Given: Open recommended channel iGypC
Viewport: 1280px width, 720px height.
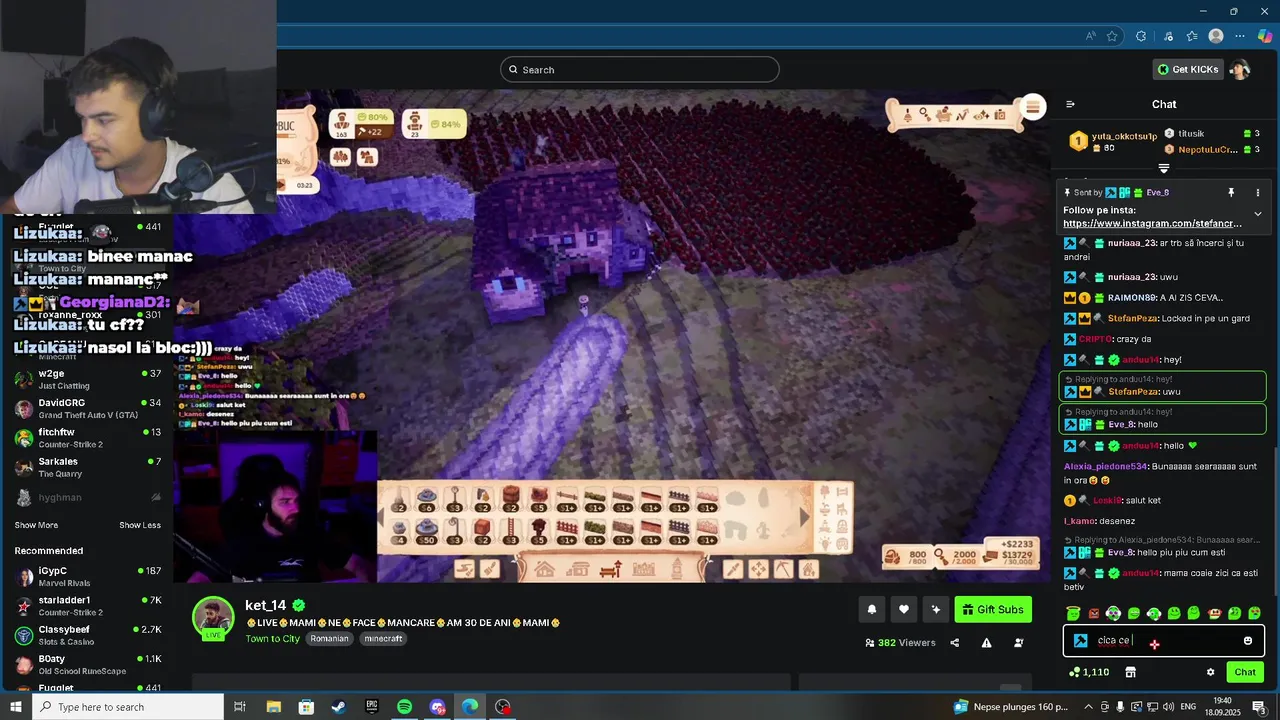Looking at the screenshot, I should (x=88, y=576).
